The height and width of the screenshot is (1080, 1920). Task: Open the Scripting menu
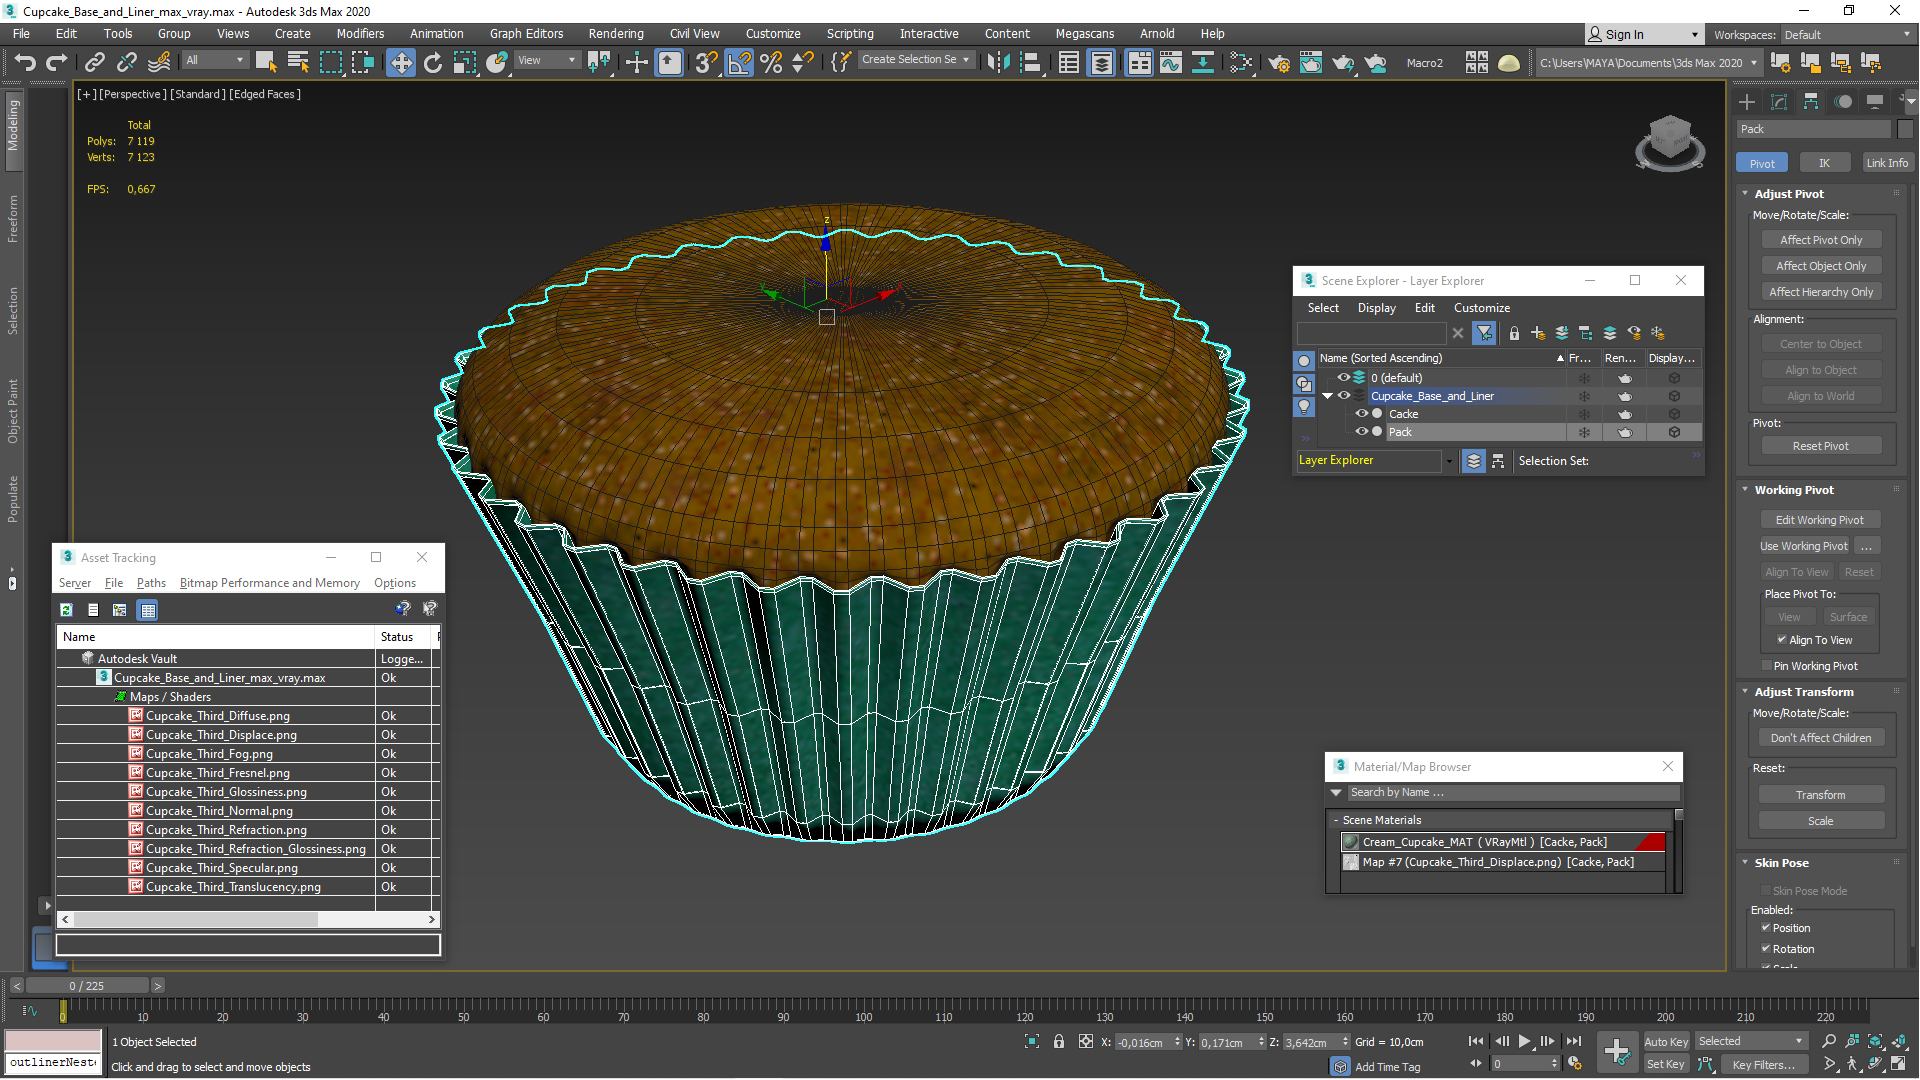(x=849, y=34)
